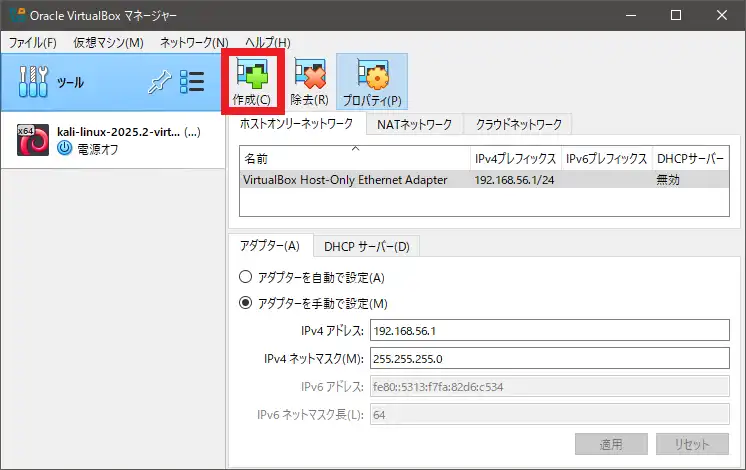The width and height of the screenshot is (746, 470).
Task: Open the 仮想マシン(M) menu
Action: coord(108,42)
